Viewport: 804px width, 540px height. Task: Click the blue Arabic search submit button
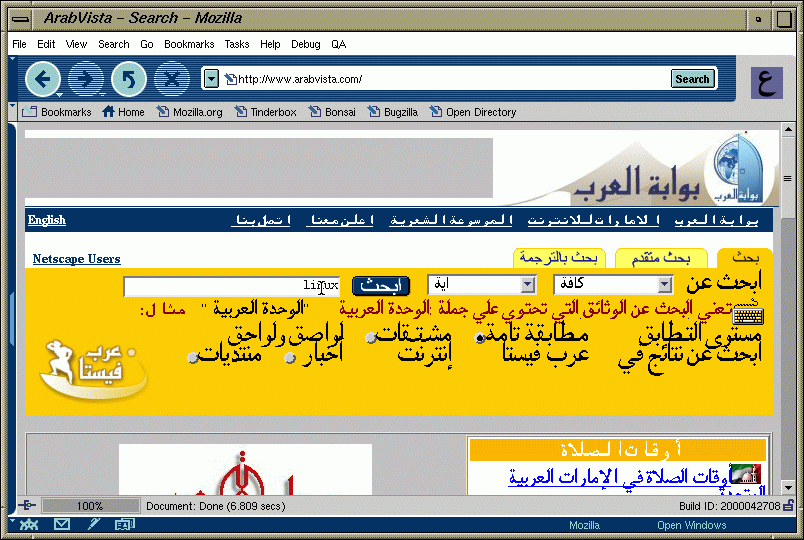tap(380, 286)
